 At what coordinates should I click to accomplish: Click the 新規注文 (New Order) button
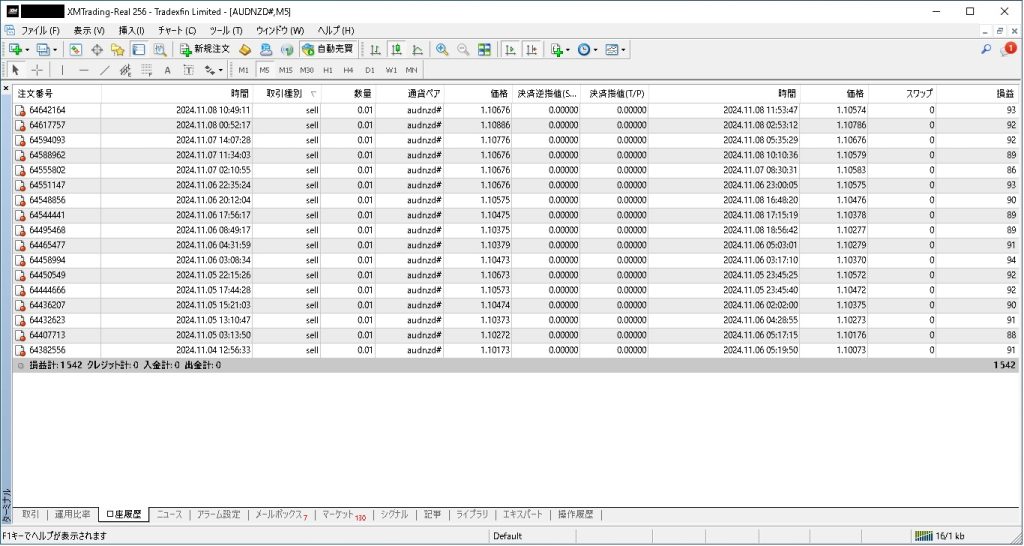click(x=205, y=49)
